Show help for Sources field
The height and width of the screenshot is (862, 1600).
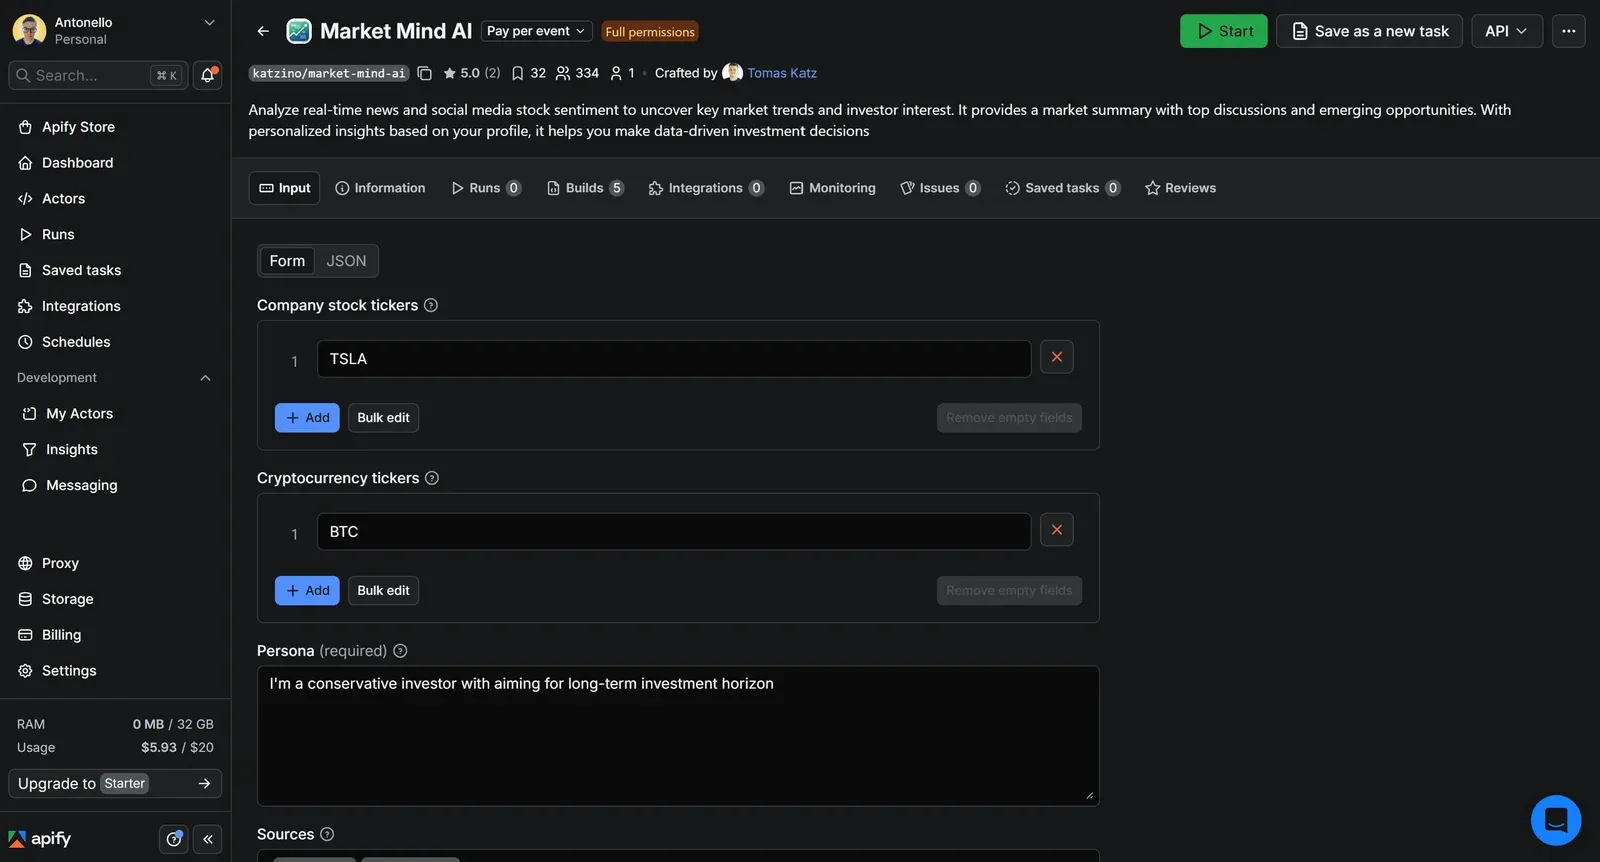click(x=327, y=834)
